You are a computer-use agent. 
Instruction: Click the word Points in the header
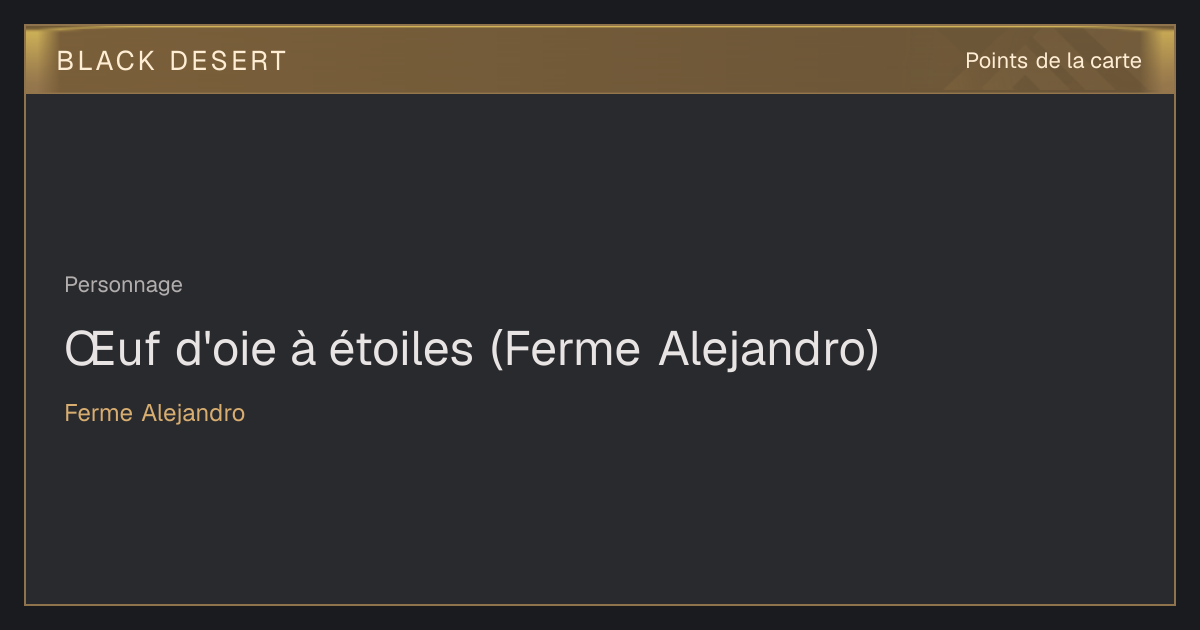click(997, 61)
